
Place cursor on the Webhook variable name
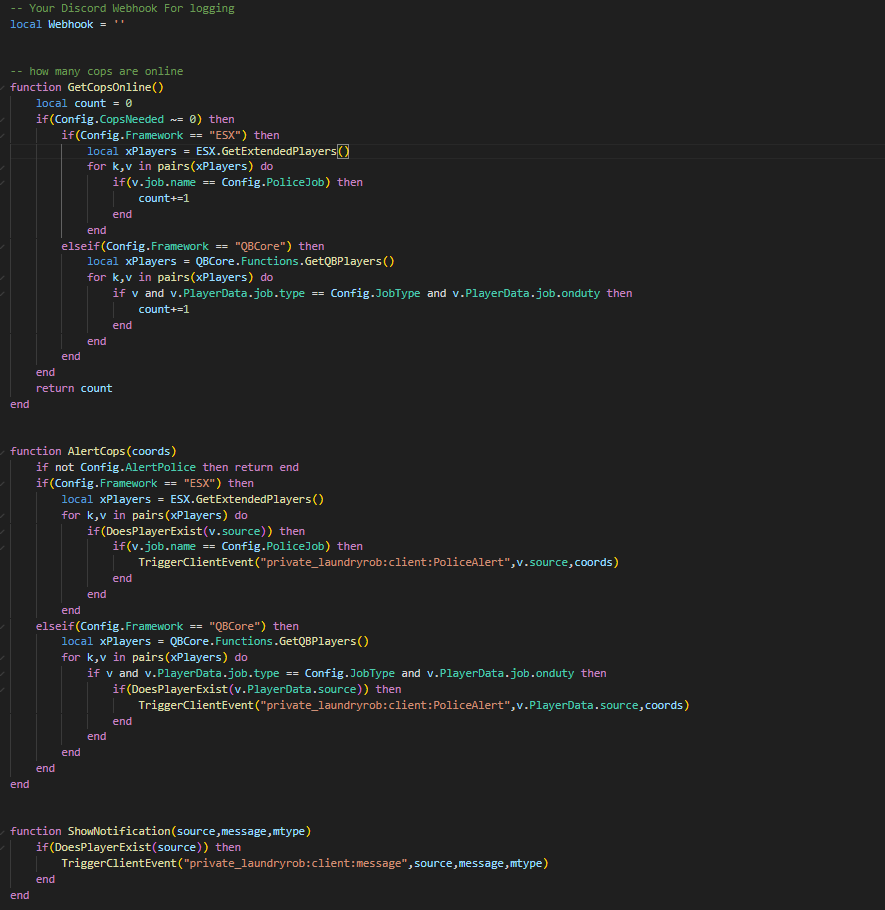(x=71, y=24)
